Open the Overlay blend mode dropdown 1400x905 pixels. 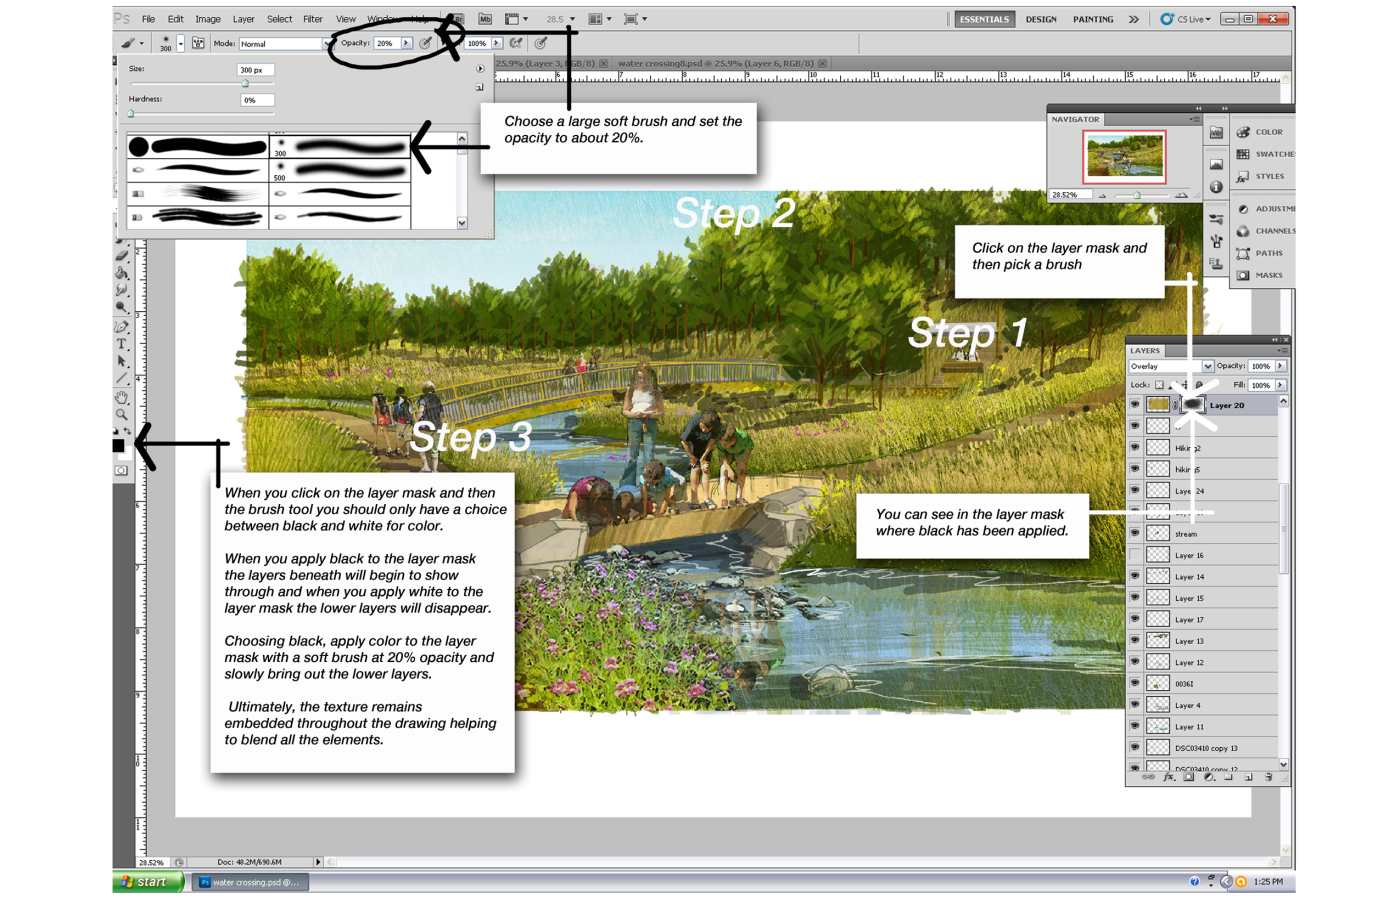point(1207,366)
